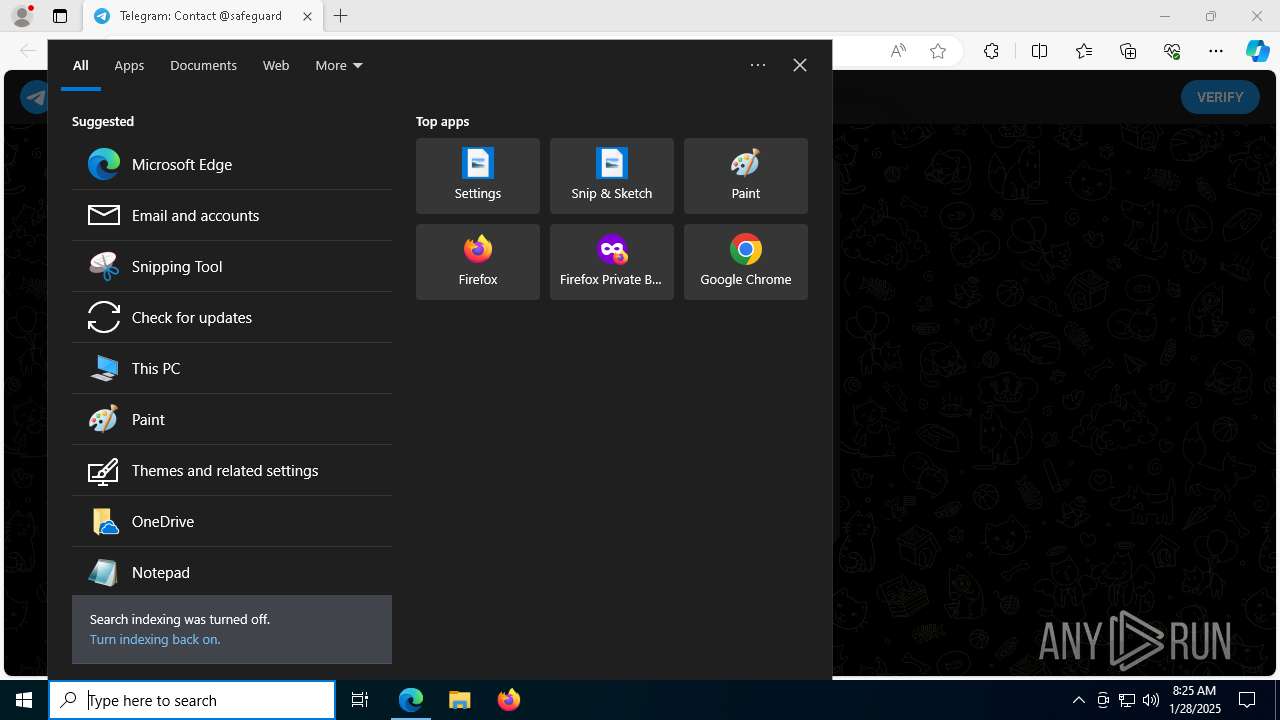Viewport: 1280px width, 720px height.
Task: Expand the More dropdown filter
Action: 339,65
